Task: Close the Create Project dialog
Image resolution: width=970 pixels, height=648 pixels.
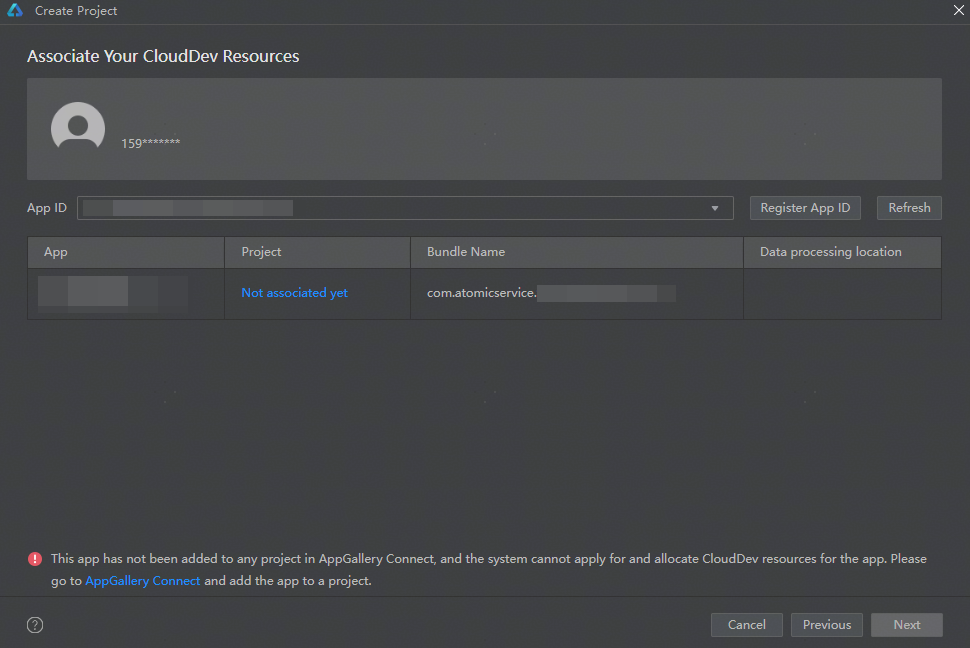Action: (x=957, y=10)
